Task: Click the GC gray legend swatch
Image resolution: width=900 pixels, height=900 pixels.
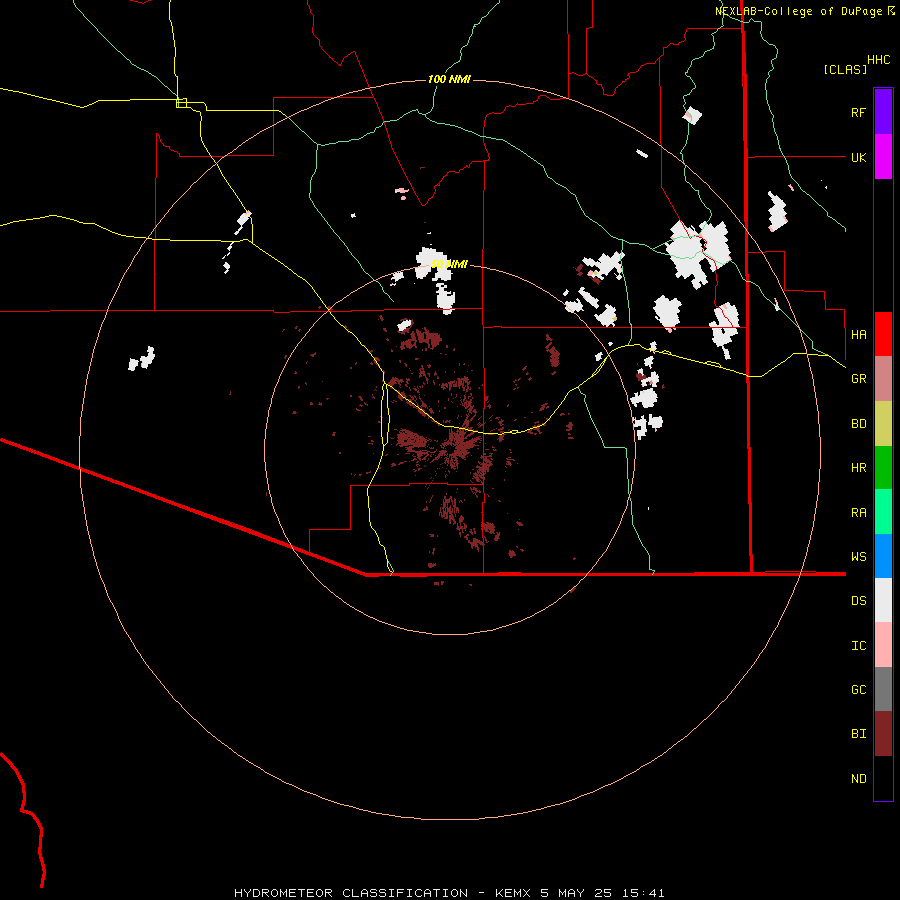Action: point(883,689)
